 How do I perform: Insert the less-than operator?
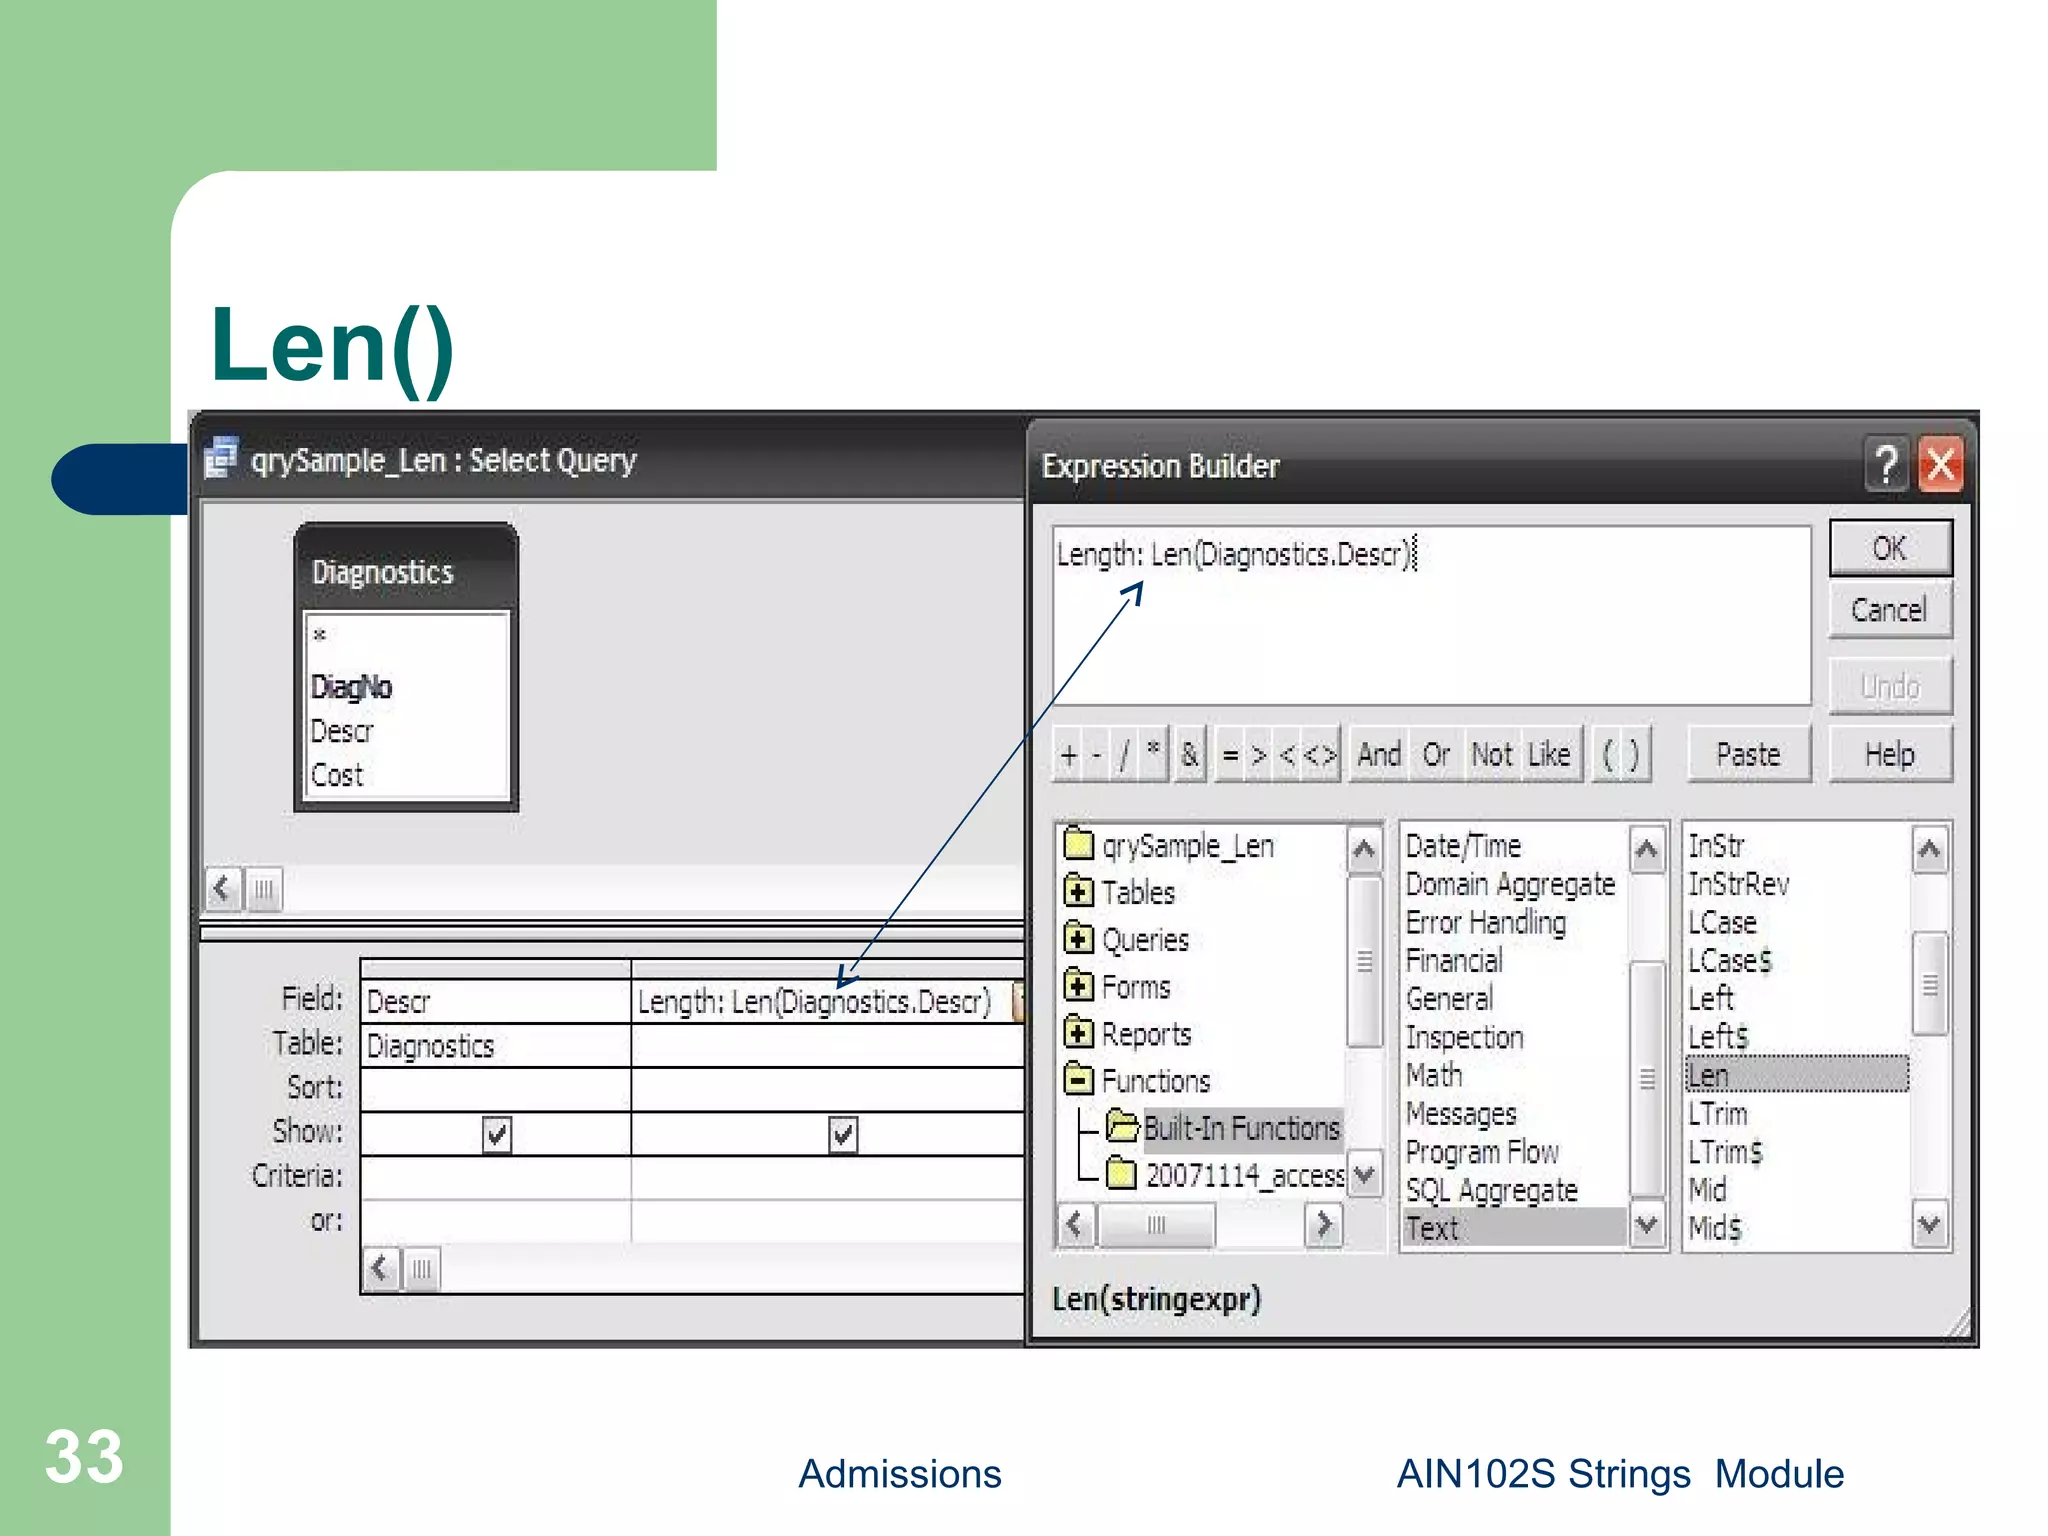pos(1288,755)
